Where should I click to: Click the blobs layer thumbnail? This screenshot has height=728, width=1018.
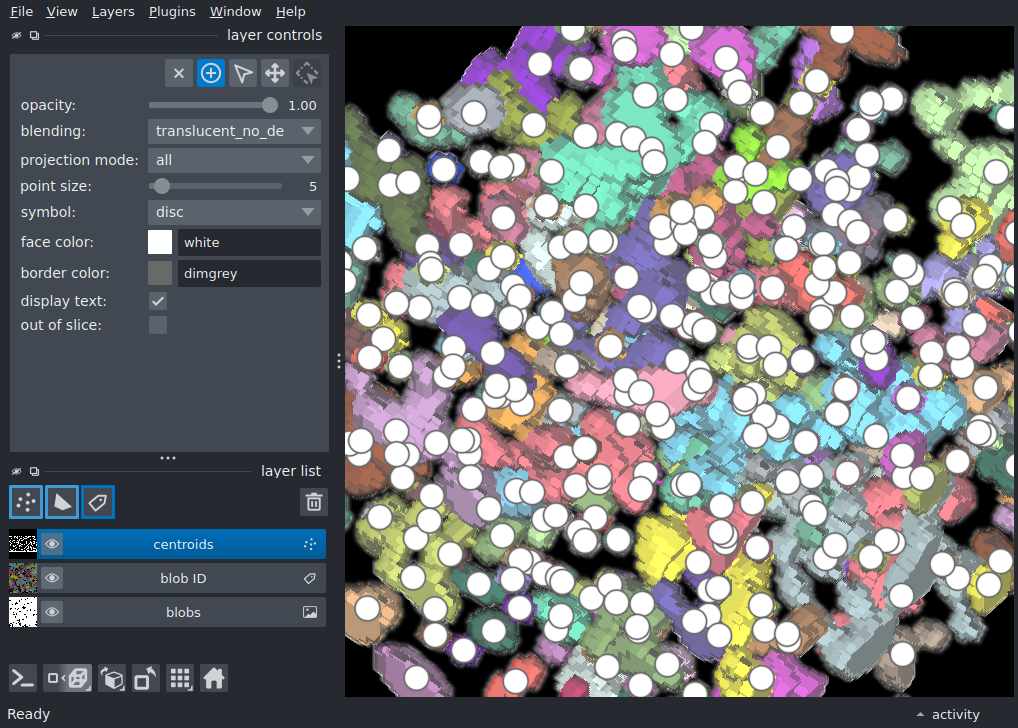pyautogui.click(x=23, y=612)
